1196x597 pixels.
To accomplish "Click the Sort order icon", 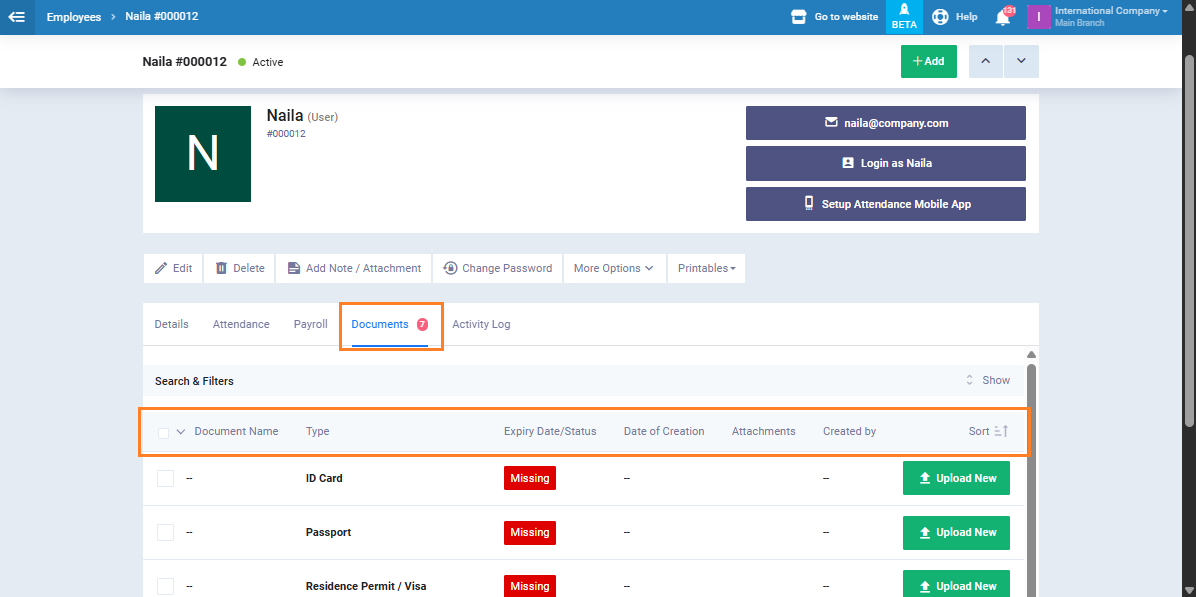I will [1001, 431].
